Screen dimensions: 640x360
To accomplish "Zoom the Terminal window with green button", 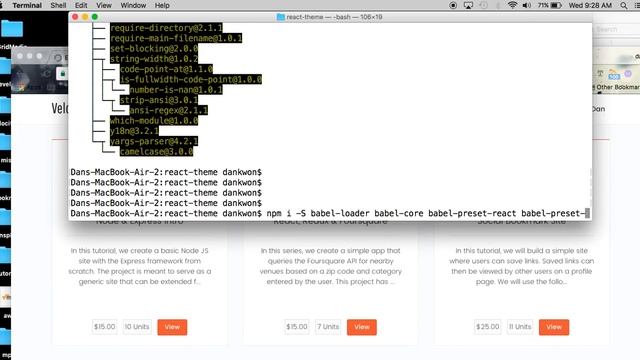I will [95, 17].
